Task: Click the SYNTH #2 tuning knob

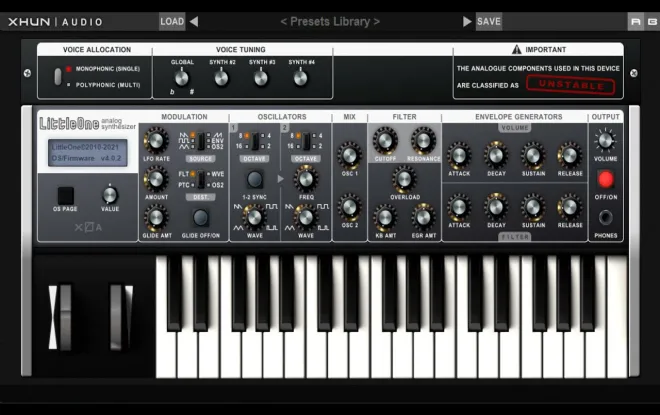Action: click(x=221, y=78)
